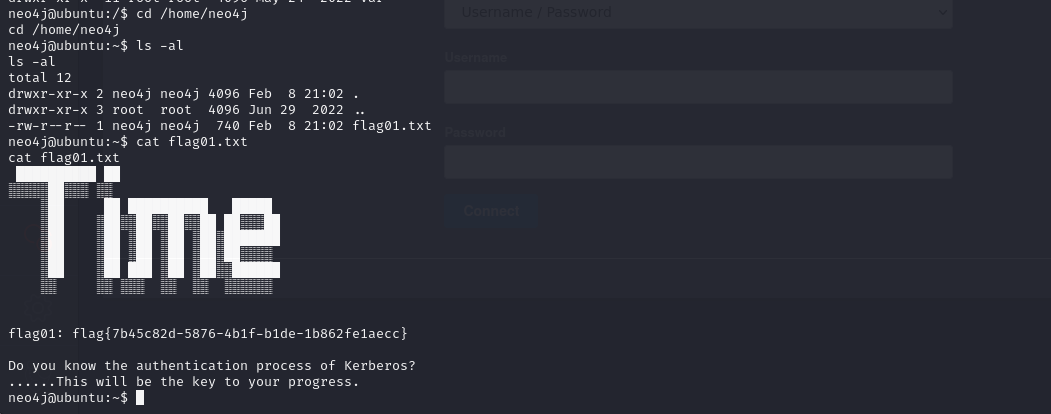Click the flag01: flag{7b45c82d...} line
Screen dimensions: 1051x414
coord(208,334)
